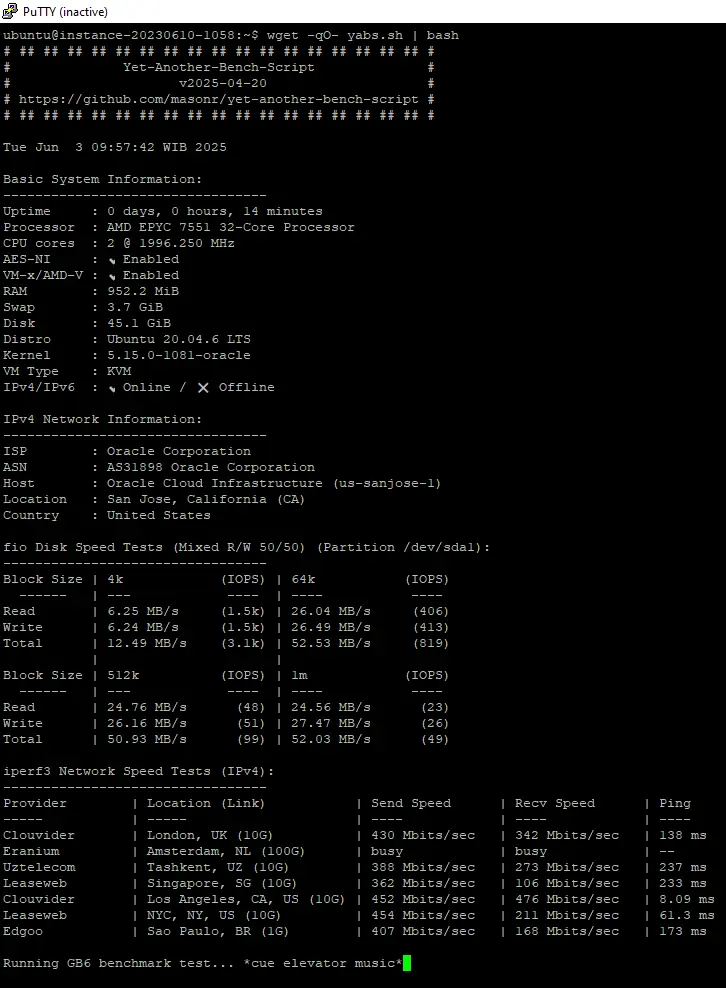Click the check mark beside AES-NI Enabled
Viewport: 726px width, 988px height.
pyautogui.click(x=112, y=260)
